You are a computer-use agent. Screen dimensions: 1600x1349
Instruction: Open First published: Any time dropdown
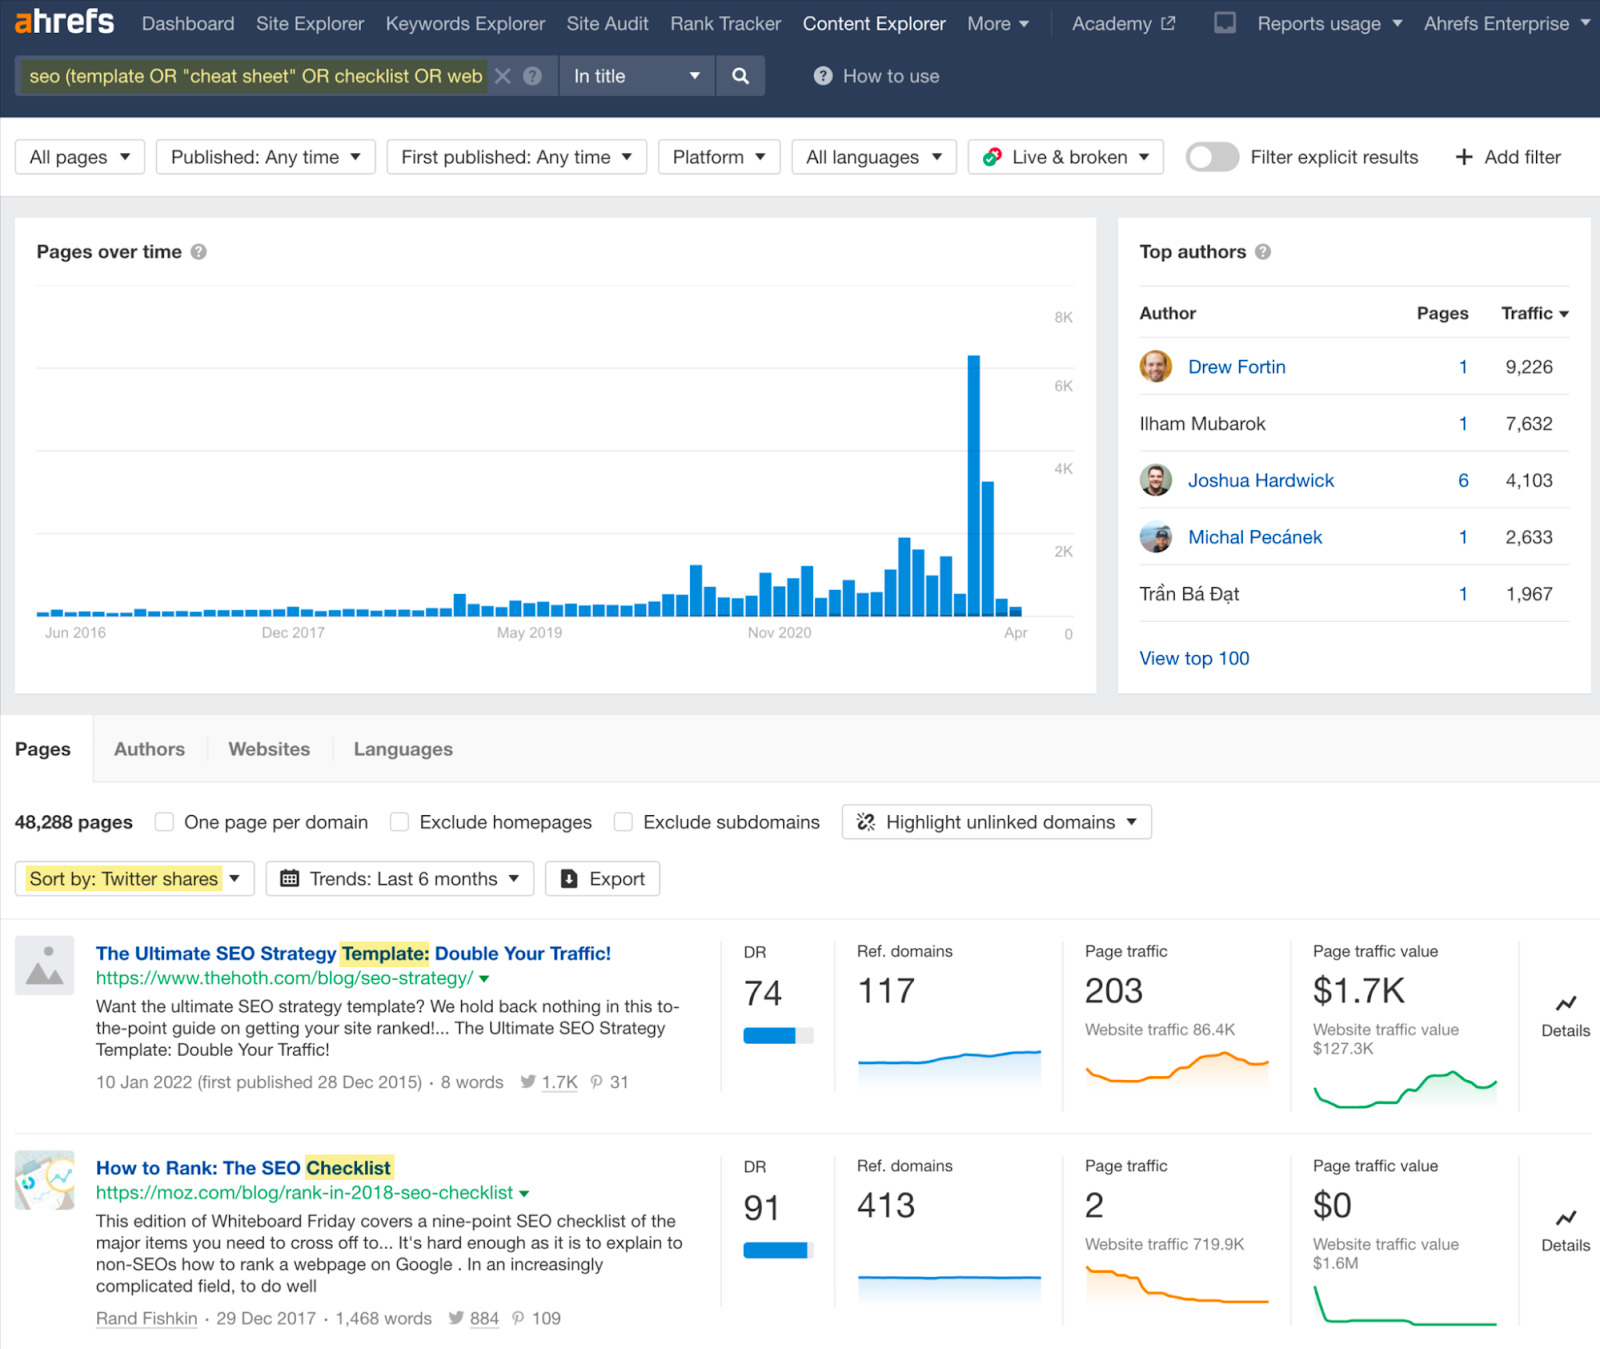tap(517, 157)
